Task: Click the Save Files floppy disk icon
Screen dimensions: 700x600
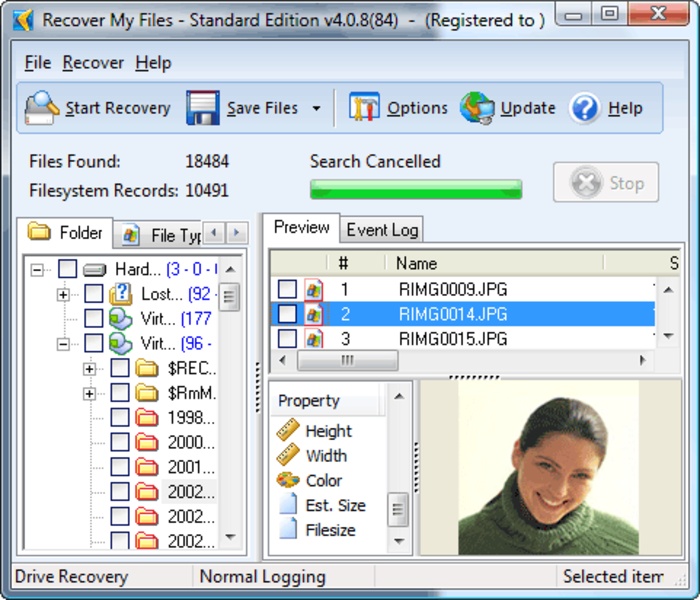Action: pos(203,108)
